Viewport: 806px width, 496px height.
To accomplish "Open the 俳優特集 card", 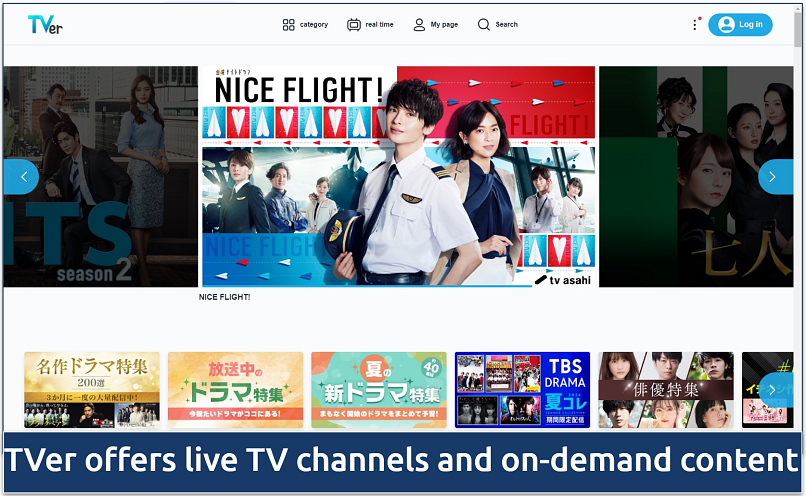I will (666, 390).
